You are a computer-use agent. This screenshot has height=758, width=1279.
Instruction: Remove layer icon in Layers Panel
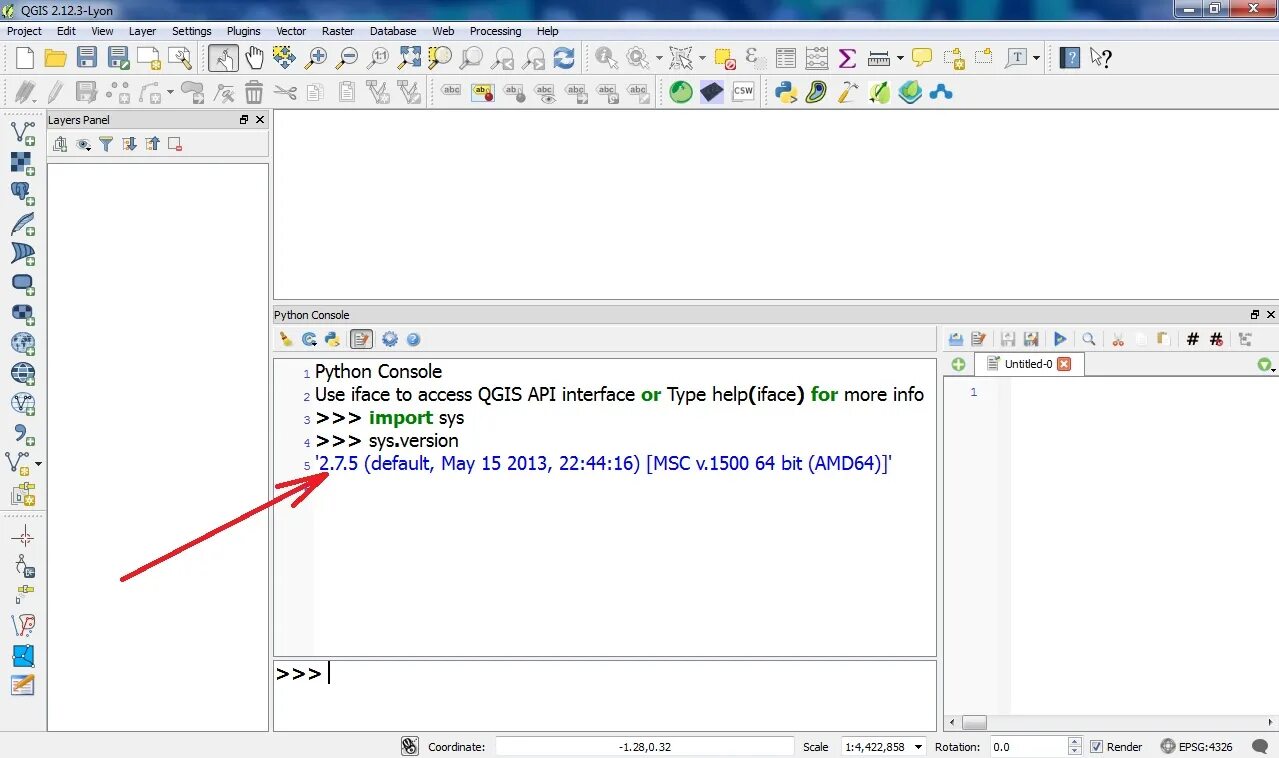coord(176,145)
